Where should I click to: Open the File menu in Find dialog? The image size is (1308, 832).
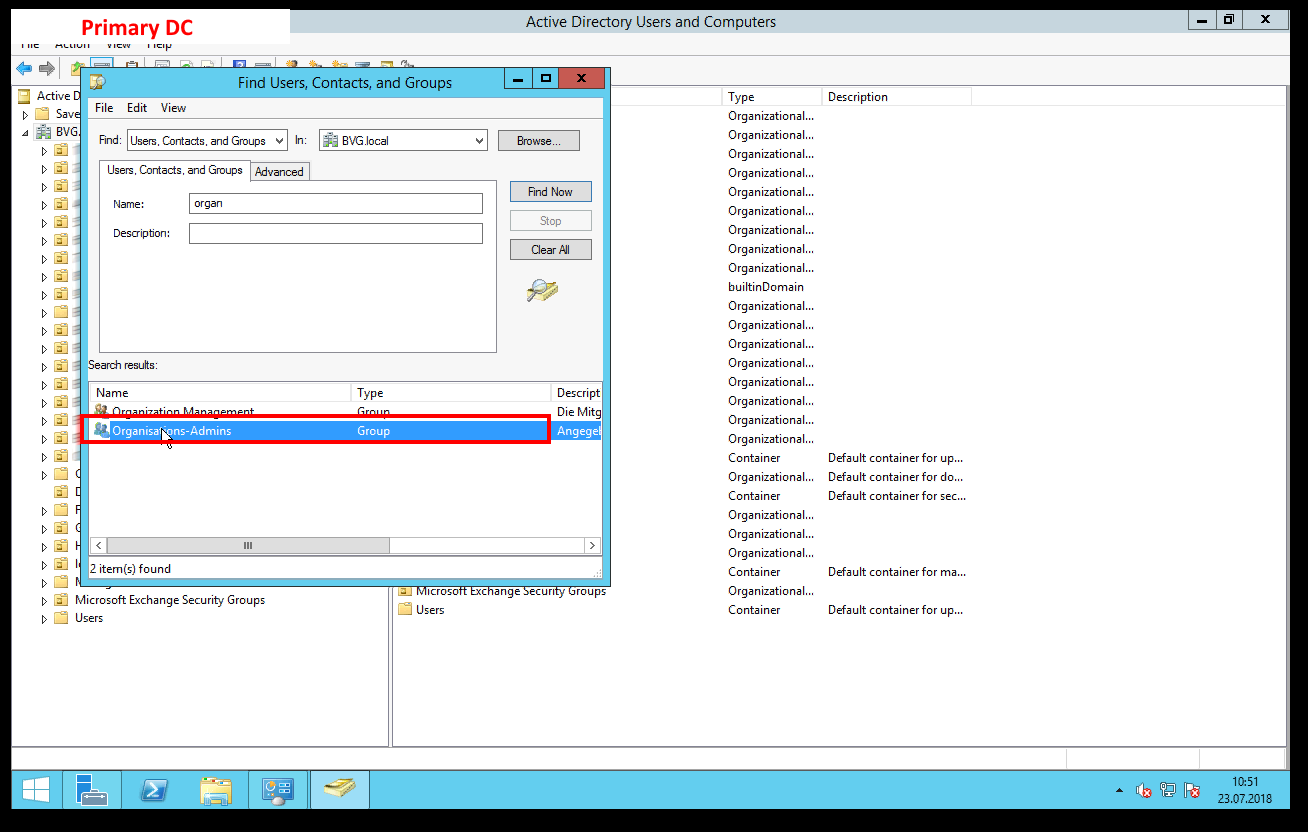tap(104, 108)
